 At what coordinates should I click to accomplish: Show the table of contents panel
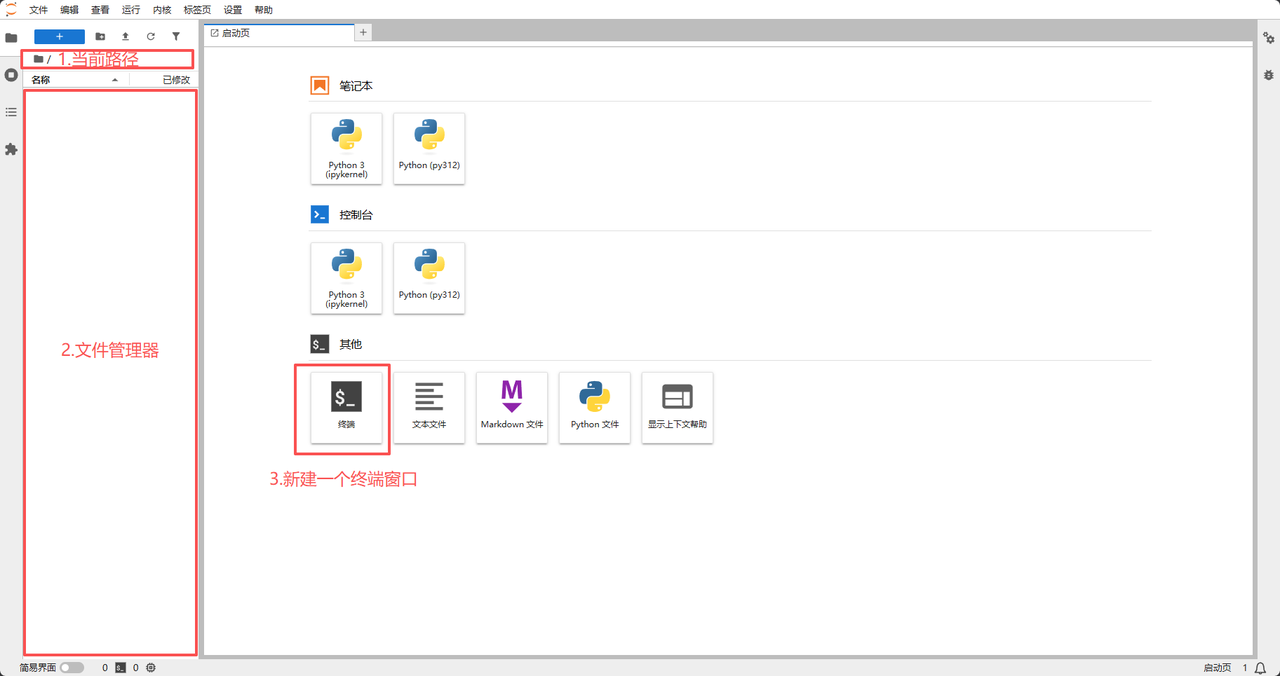11,112
